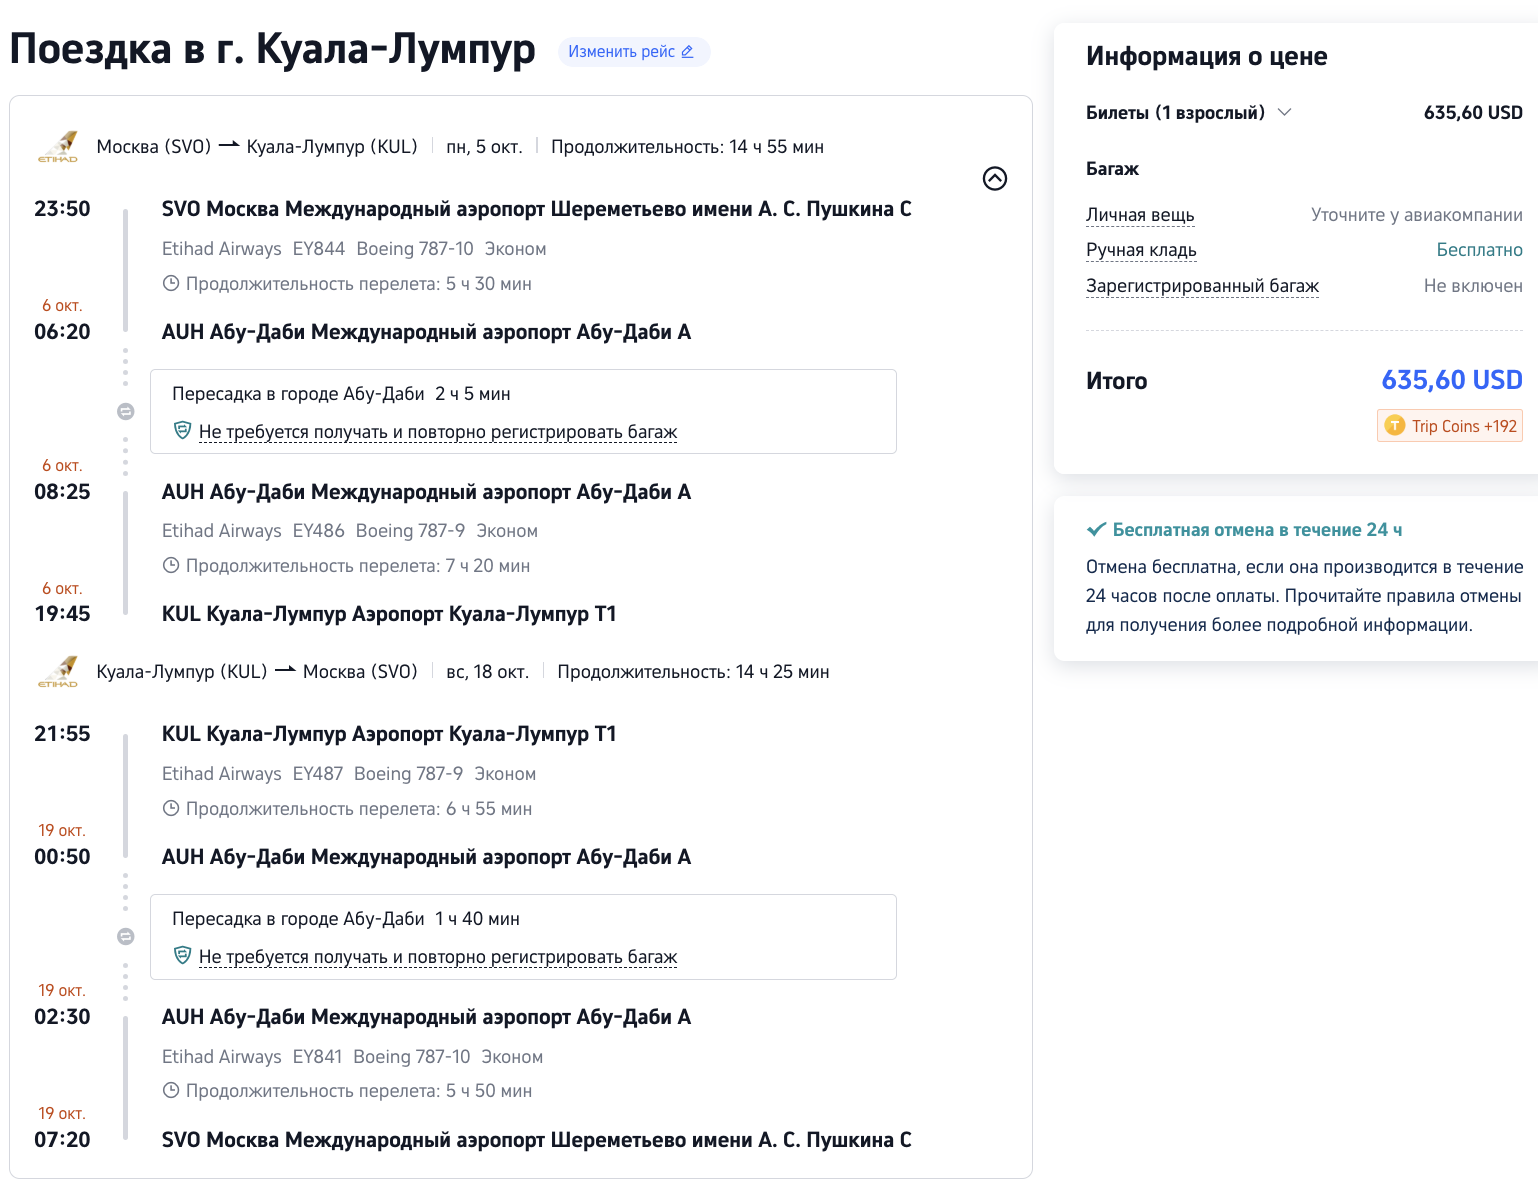Click the Trip Coins +192 badge
The width and height of the screenshot is (1538, 1184).
pos(1450,426)
